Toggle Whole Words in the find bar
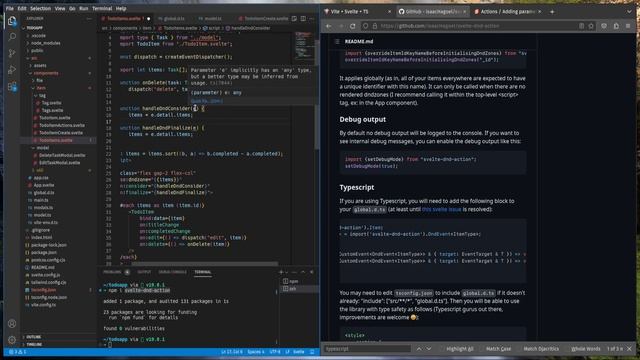Viewport: 640px width, 360px height. [x=586, y=349]
